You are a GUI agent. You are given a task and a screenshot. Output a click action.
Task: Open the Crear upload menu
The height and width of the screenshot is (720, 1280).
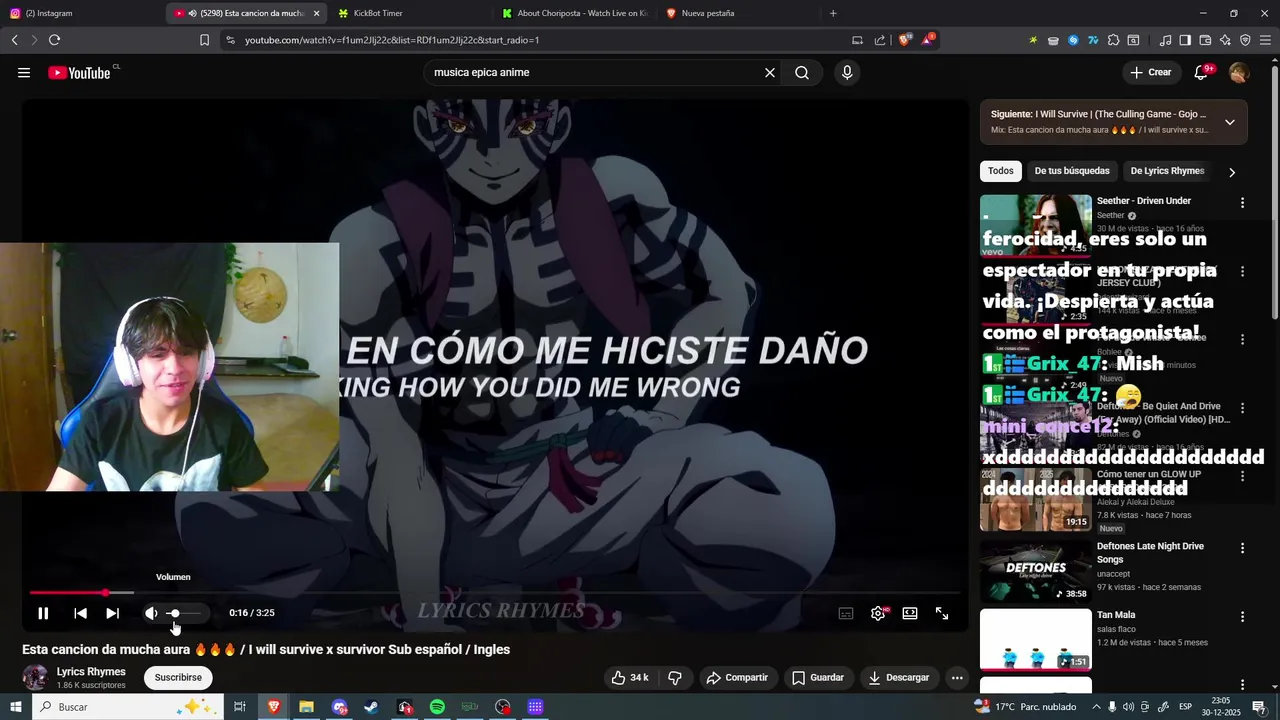(1151, 73)
